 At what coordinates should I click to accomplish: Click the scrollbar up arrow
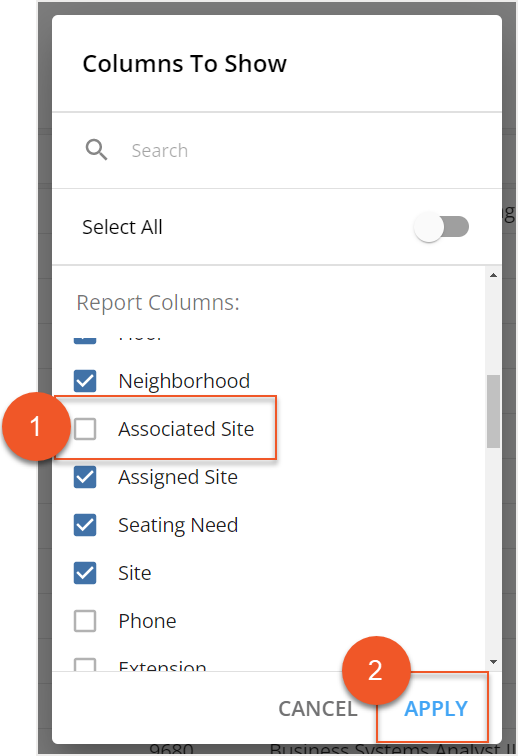point(493,275)
